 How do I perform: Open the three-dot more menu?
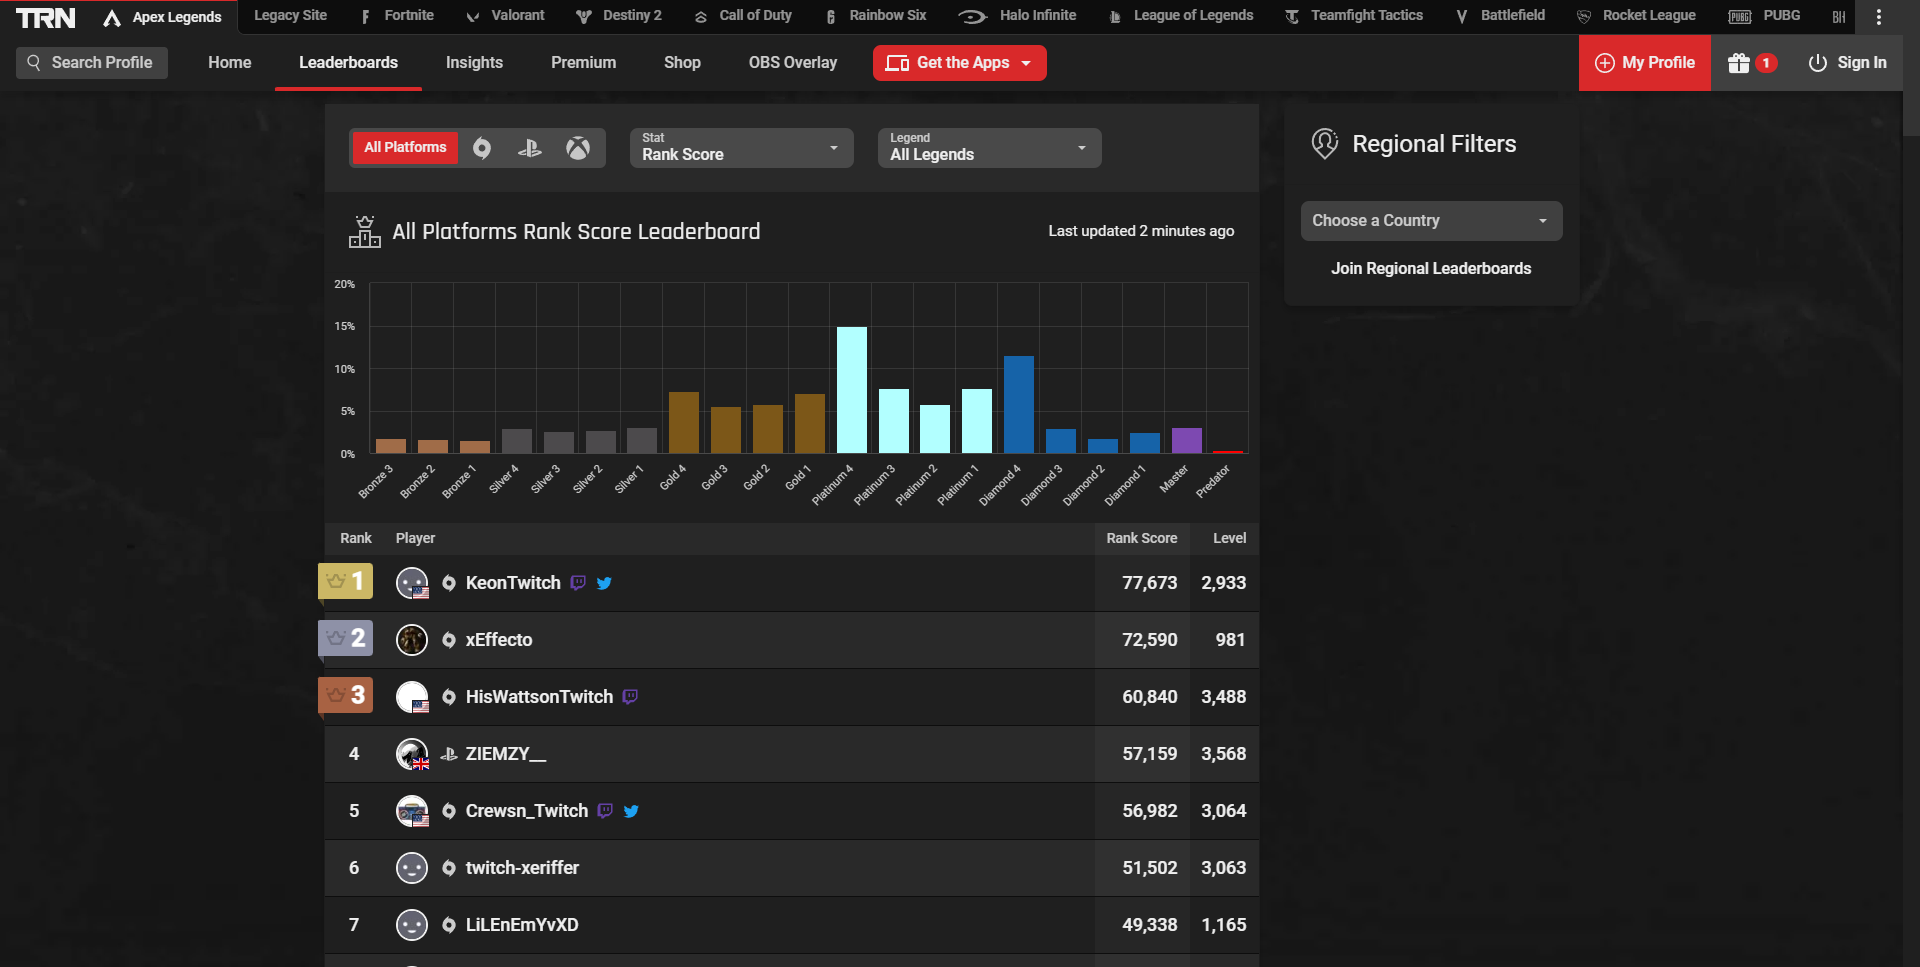1878,17
